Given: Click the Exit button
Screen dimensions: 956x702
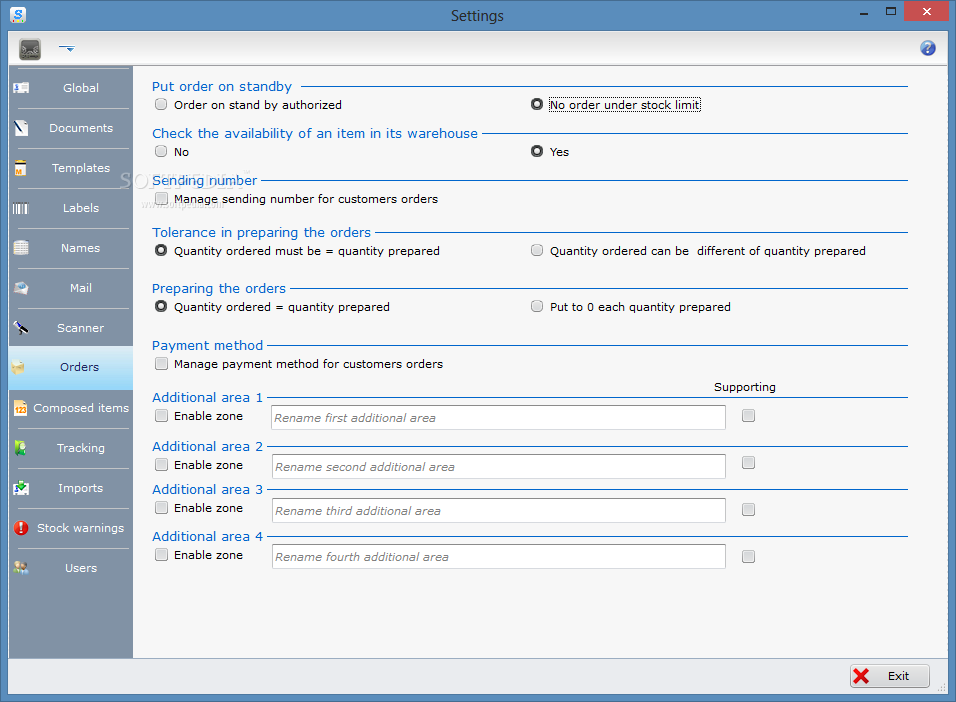Looking at the screenshot, I should [x=890, y=676].
